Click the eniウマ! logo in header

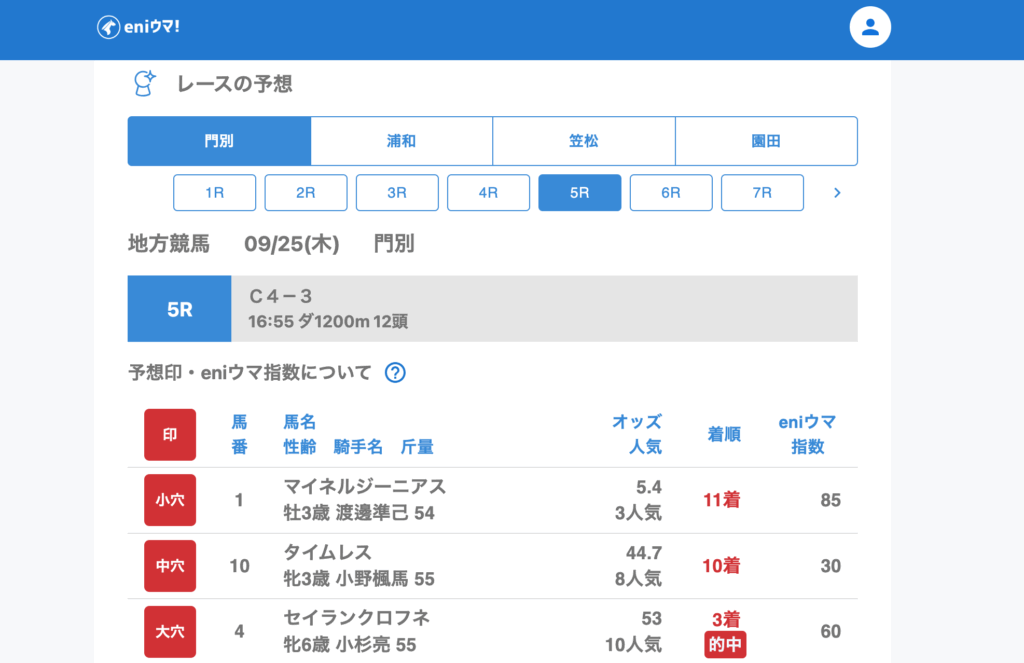click(x=138, y=27)
